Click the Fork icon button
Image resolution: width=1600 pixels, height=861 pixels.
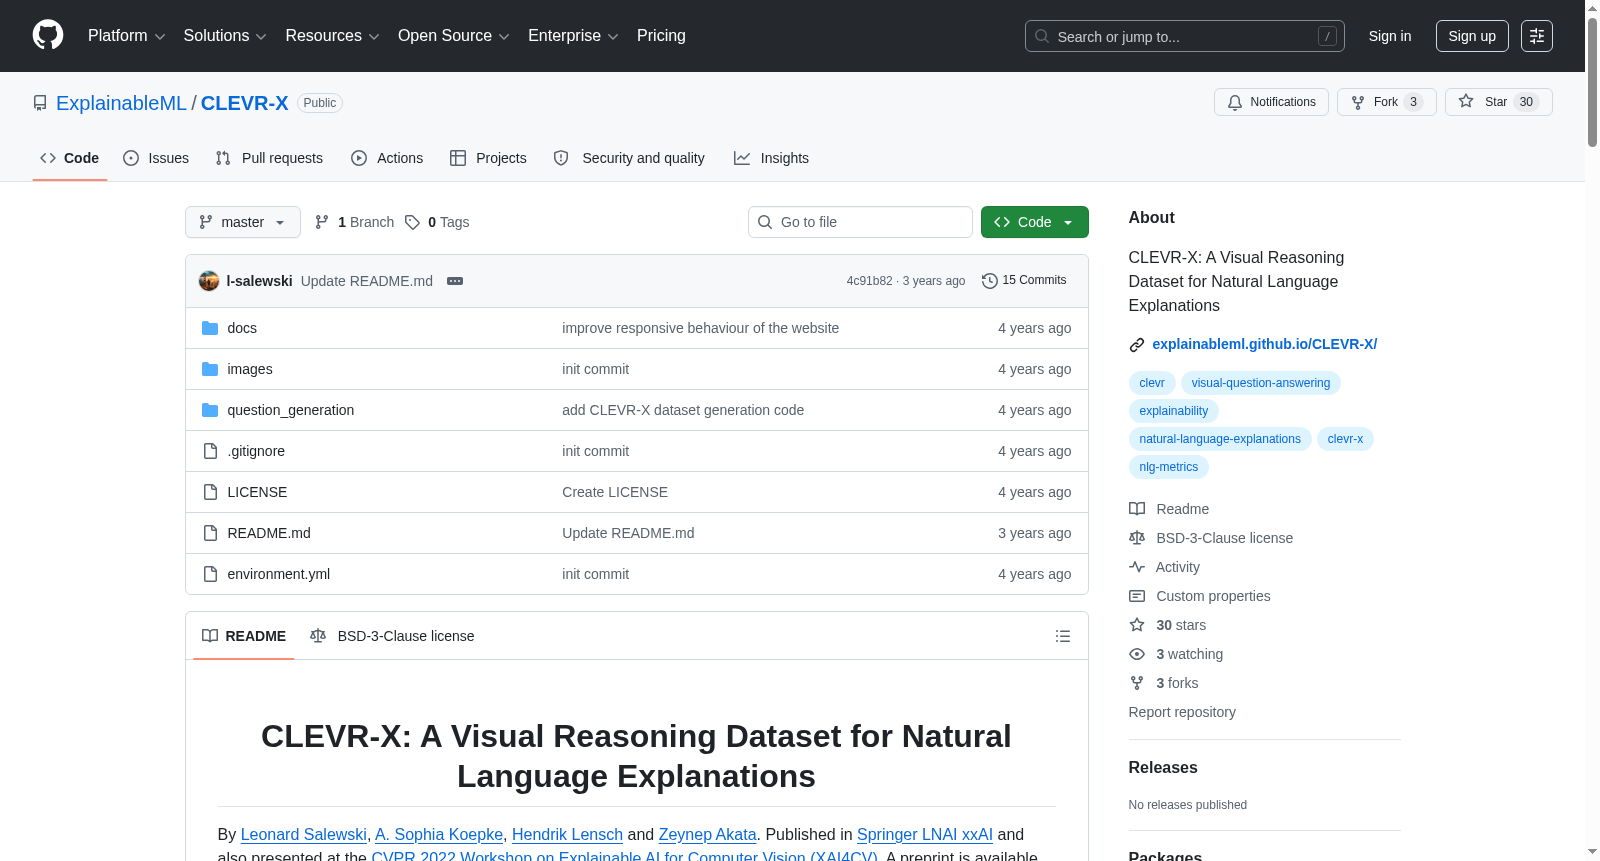(x=1386, y=102)
